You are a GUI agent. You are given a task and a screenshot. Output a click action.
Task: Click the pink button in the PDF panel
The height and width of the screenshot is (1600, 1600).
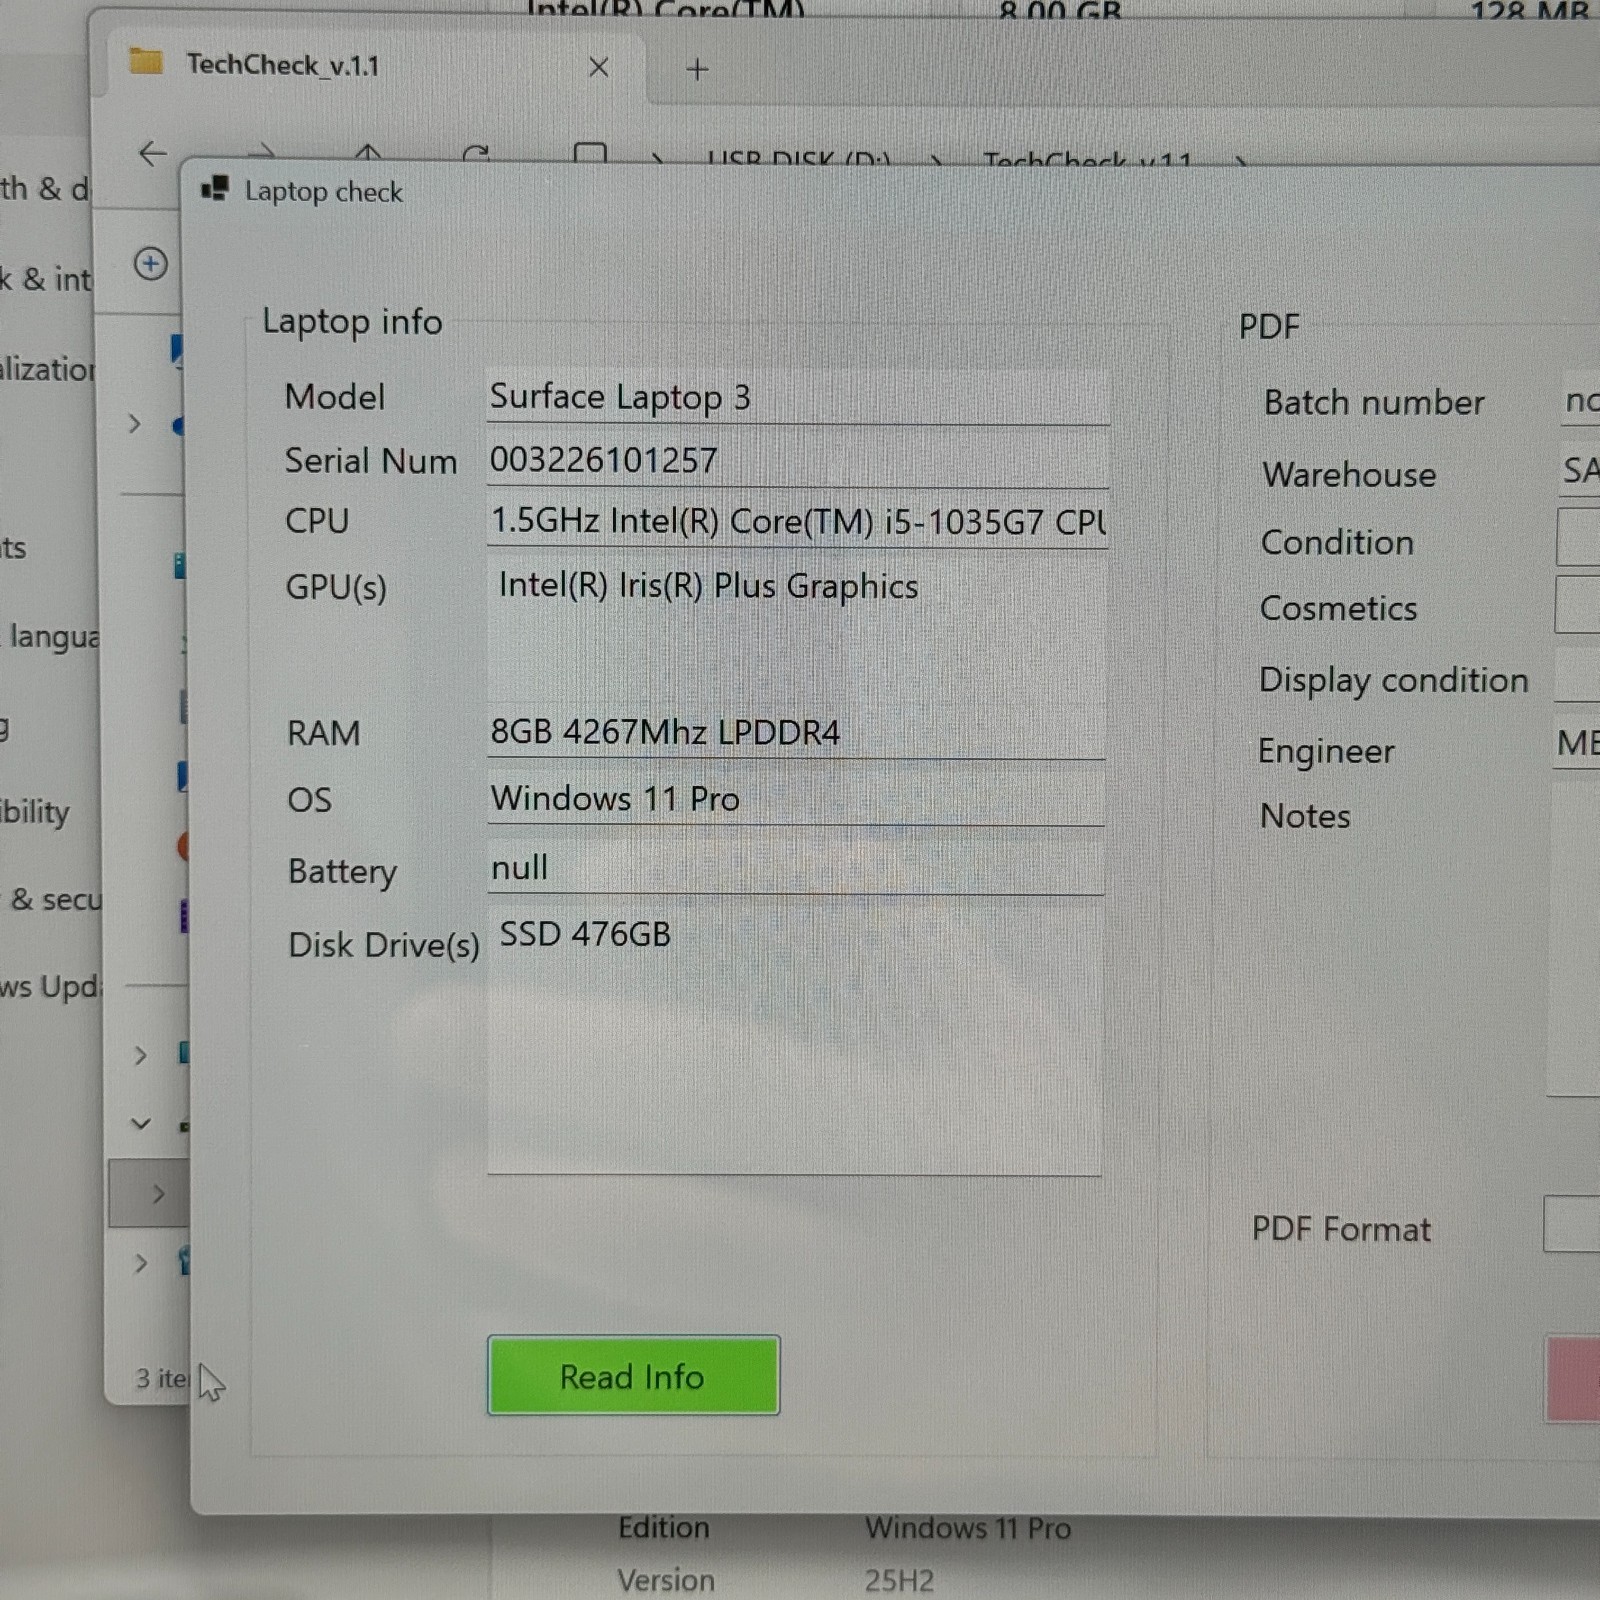point(1573,1378)
